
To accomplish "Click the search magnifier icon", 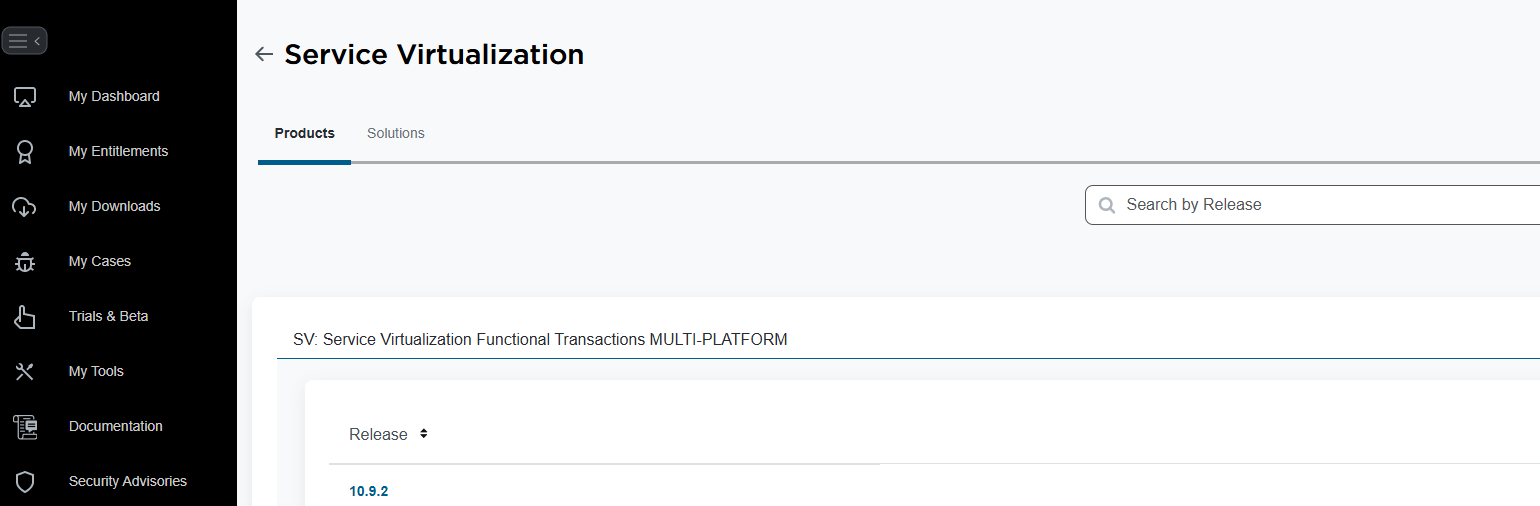I will (x=1107, y=205).
